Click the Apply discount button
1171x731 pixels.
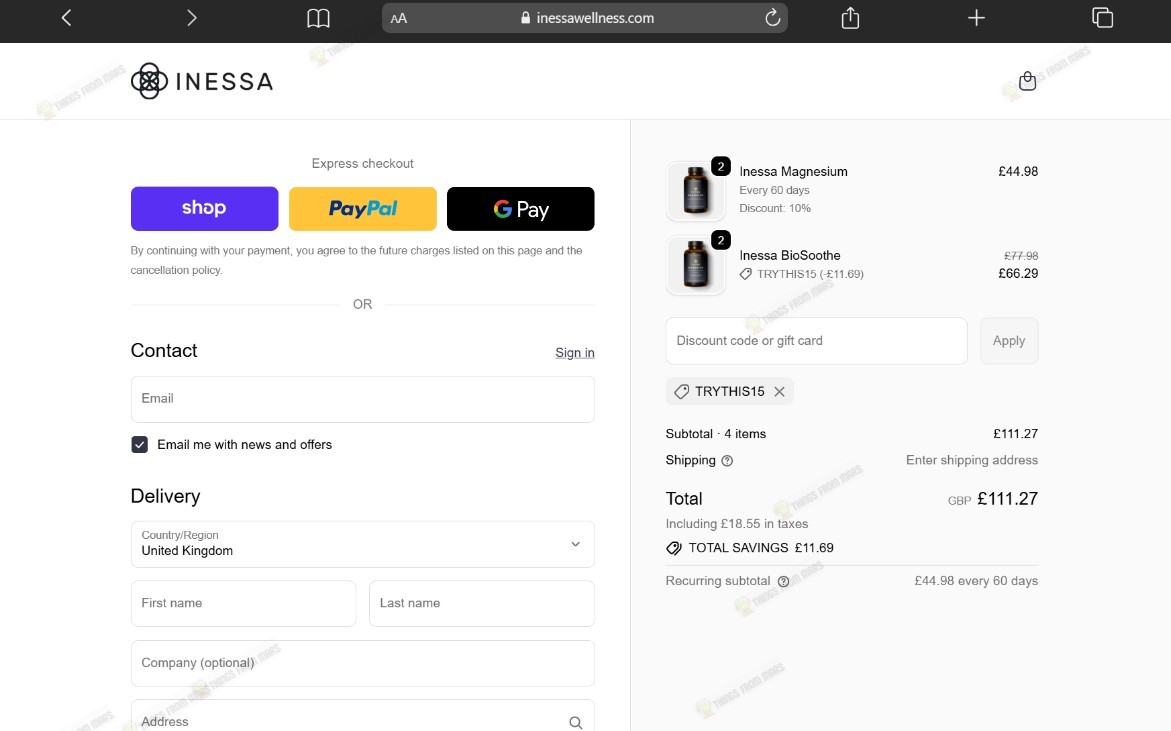[1009, 341]
